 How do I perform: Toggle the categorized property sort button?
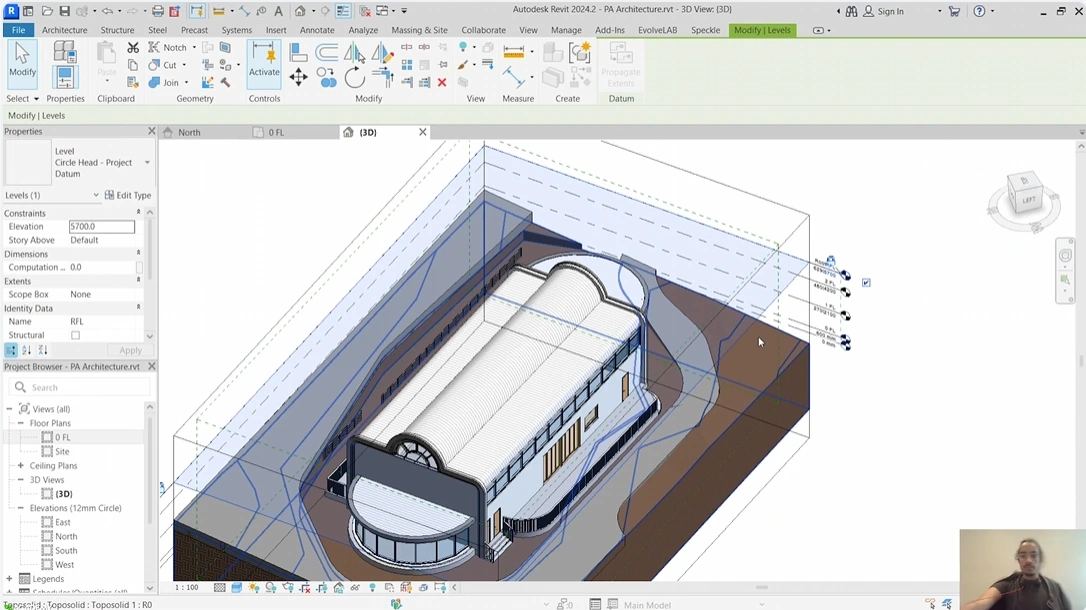(11, 350)
